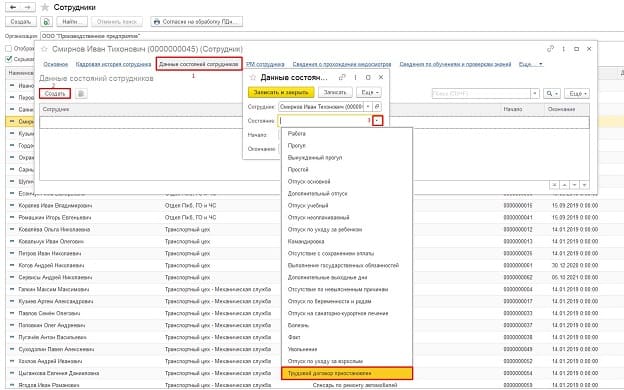Expand the Ещё tab overflow in employee card
Image resolution: width=624 pixels, height=390 pixels.
pos(531,64)
